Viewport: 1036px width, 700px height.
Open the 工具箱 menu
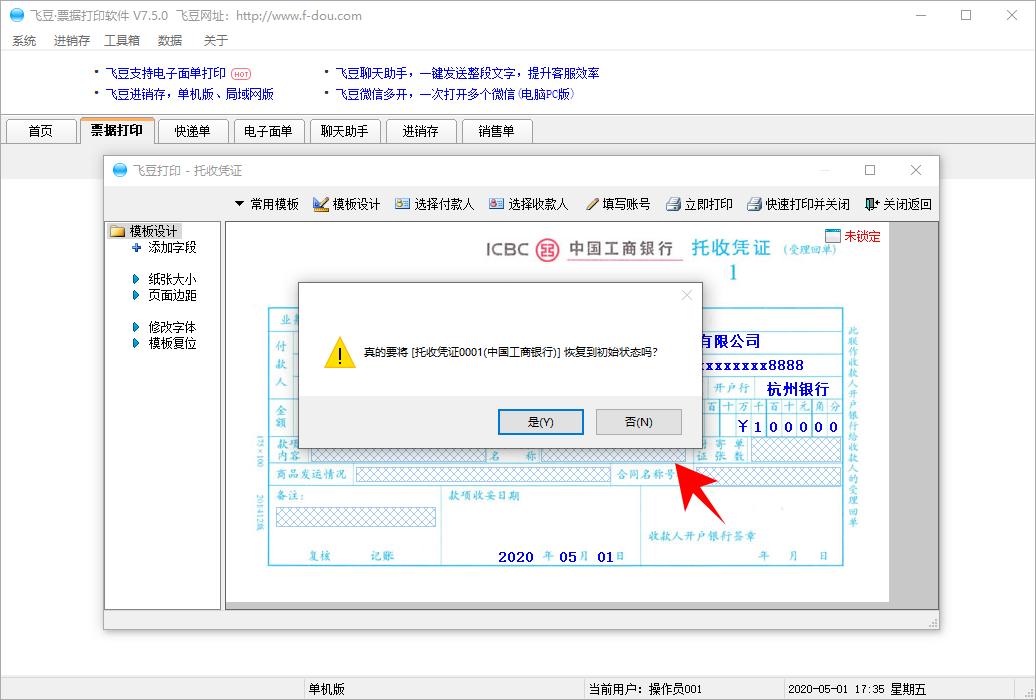(x=122, y=40)
